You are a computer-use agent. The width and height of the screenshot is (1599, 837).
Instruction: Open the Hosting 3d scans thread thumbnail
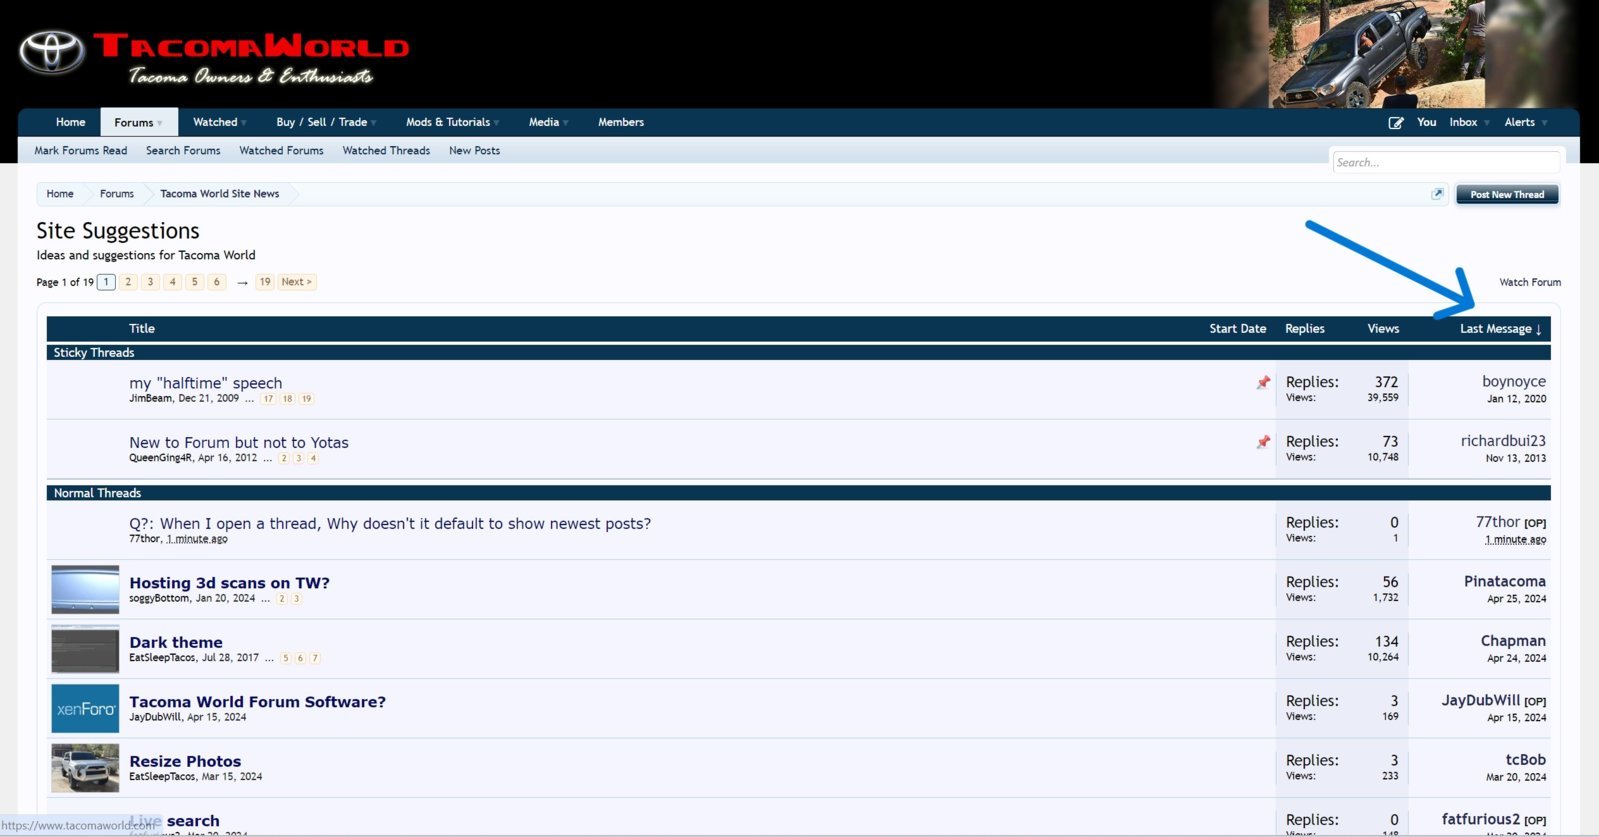pos(85,590)
